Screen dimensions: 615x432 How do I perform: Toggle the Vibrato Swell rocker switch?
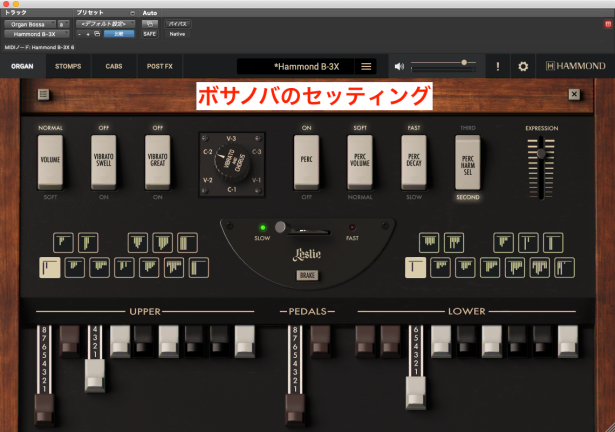click(x=104, y=163)
